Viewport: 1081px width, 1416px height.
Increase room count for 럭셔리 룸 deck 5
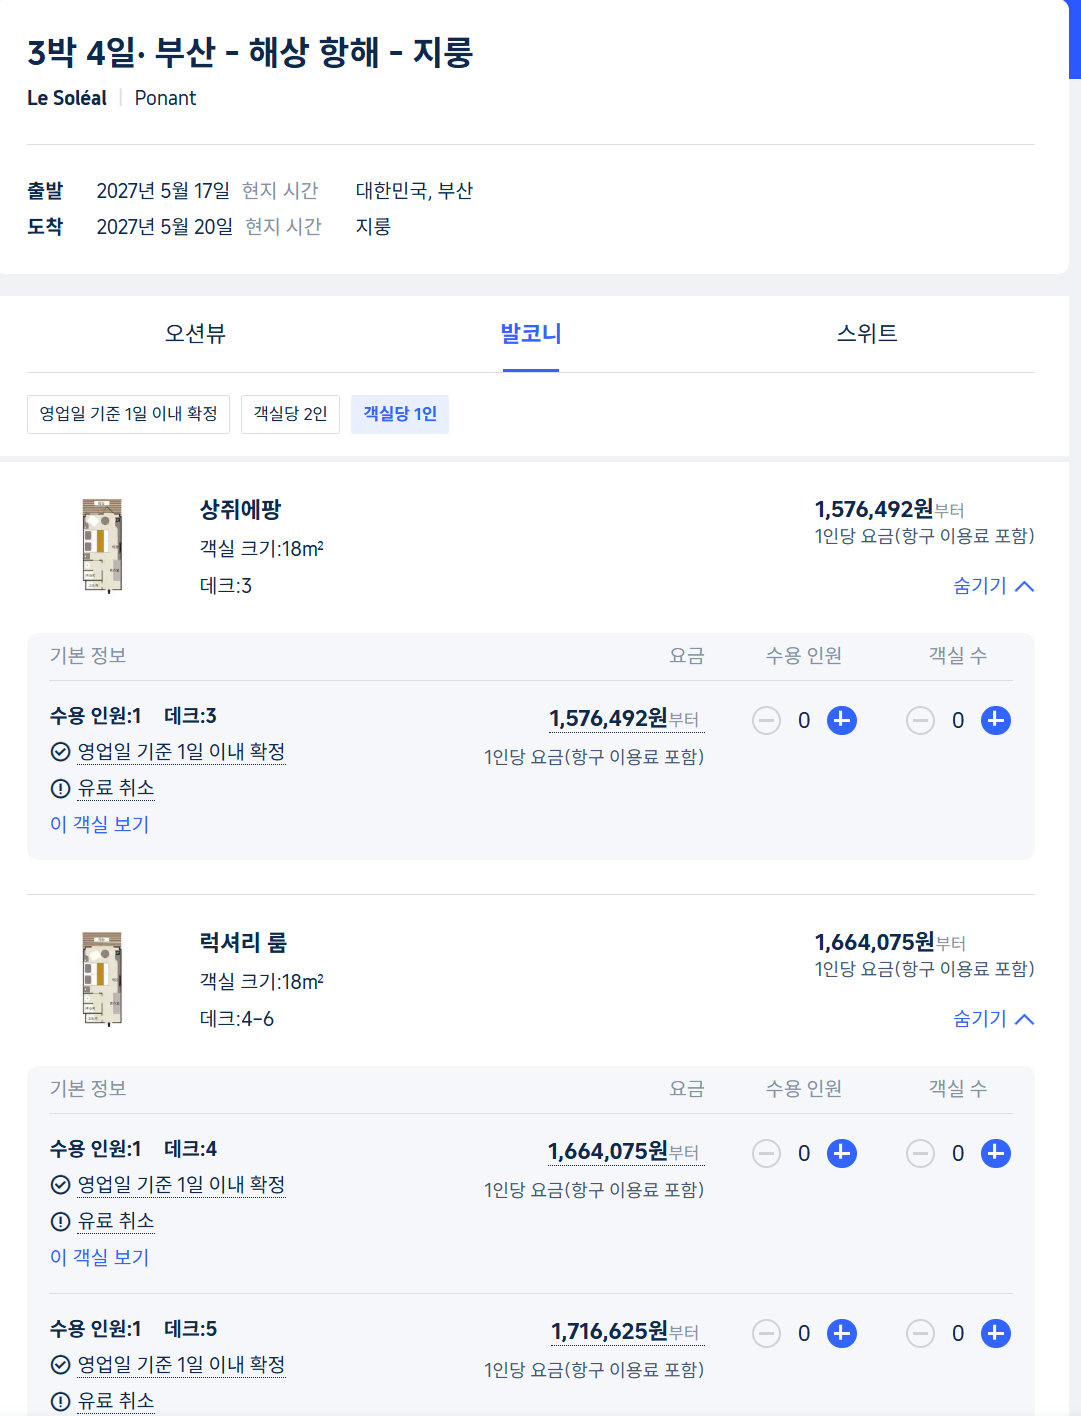click(x=996, y=1333)
